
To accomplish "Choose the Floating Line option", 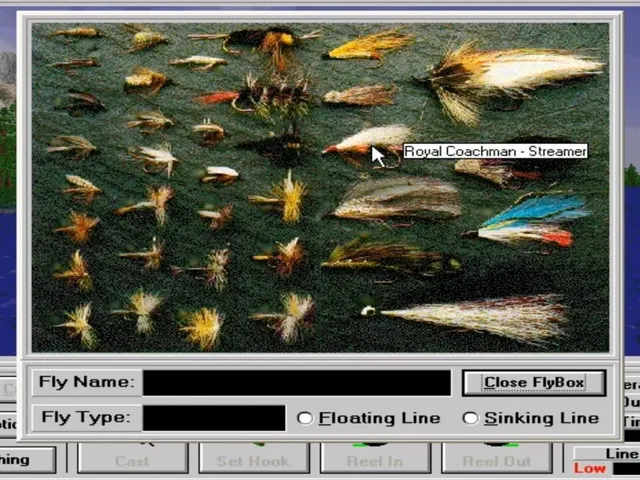I will (369, 418).
